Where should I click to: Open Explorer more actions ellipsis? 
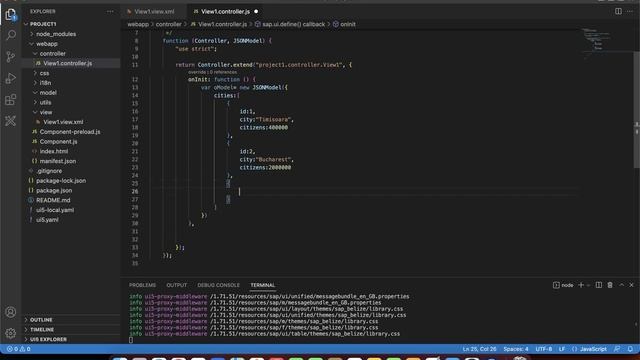[x=110, y=11]
